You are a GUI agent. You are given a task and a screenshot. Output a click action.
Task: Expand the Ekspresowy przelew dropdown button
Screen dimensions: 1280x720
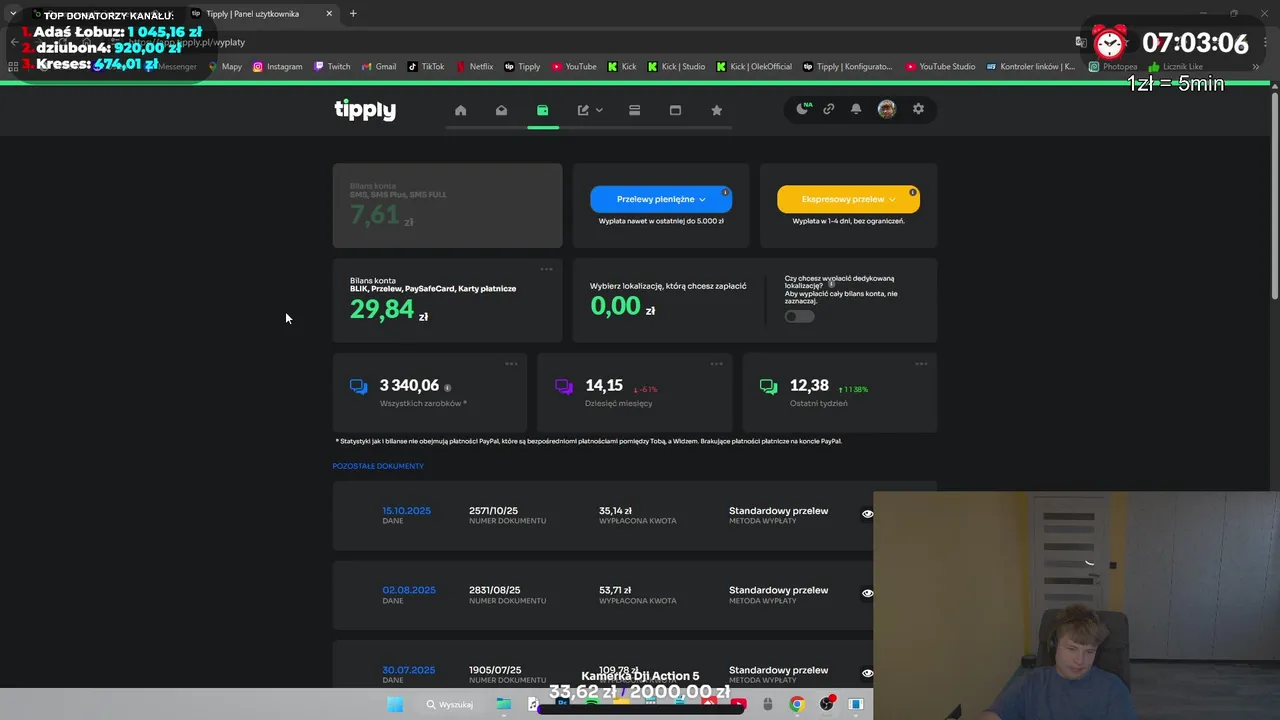(x=848, y=199)
